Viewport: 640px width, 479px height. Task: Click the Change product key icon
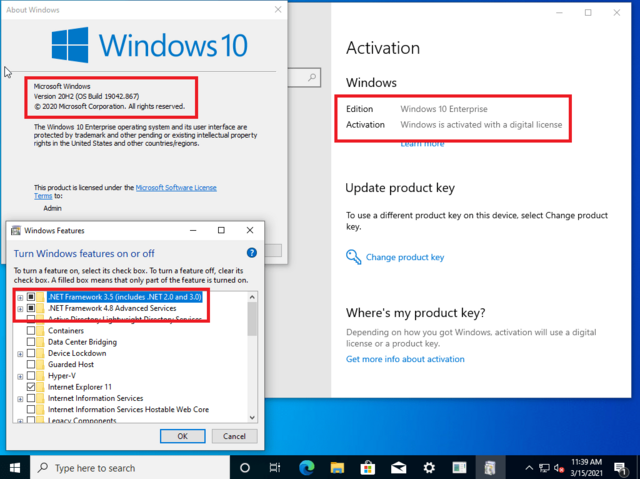(x=353, y=257)
